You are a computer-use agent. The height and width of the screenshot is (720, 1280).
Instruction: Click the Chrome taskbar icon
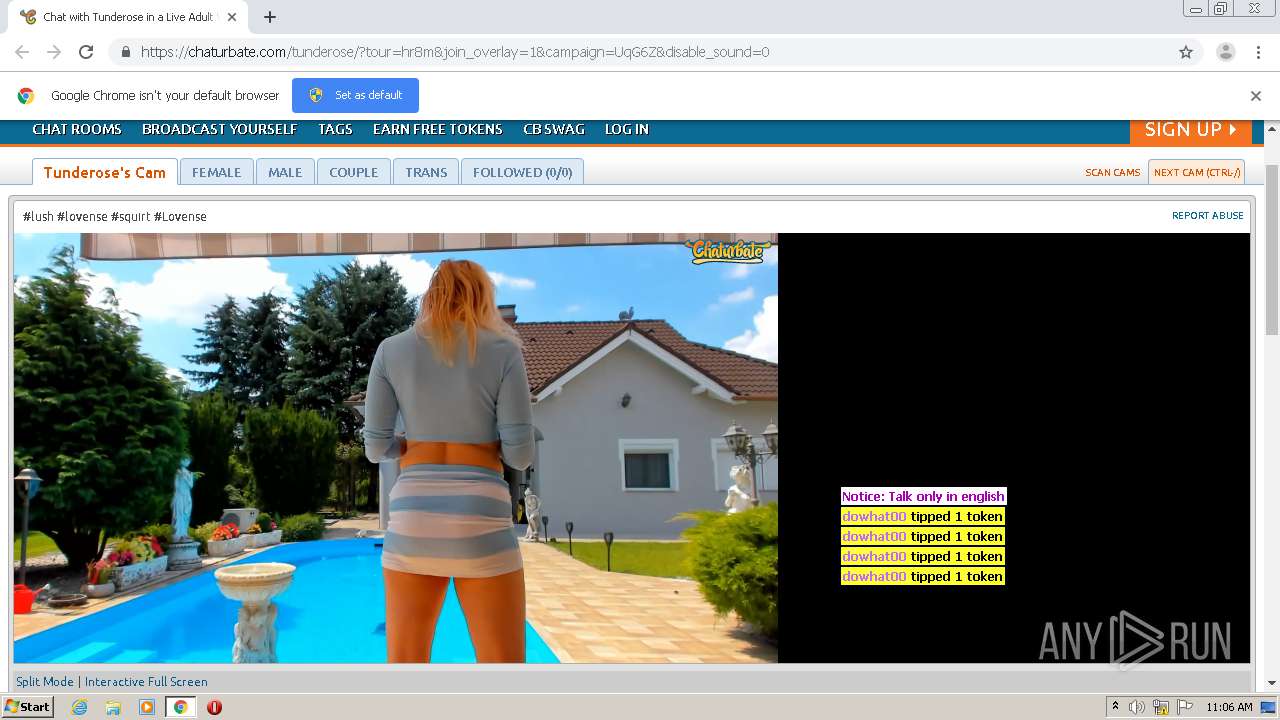(x=181, y=707)
